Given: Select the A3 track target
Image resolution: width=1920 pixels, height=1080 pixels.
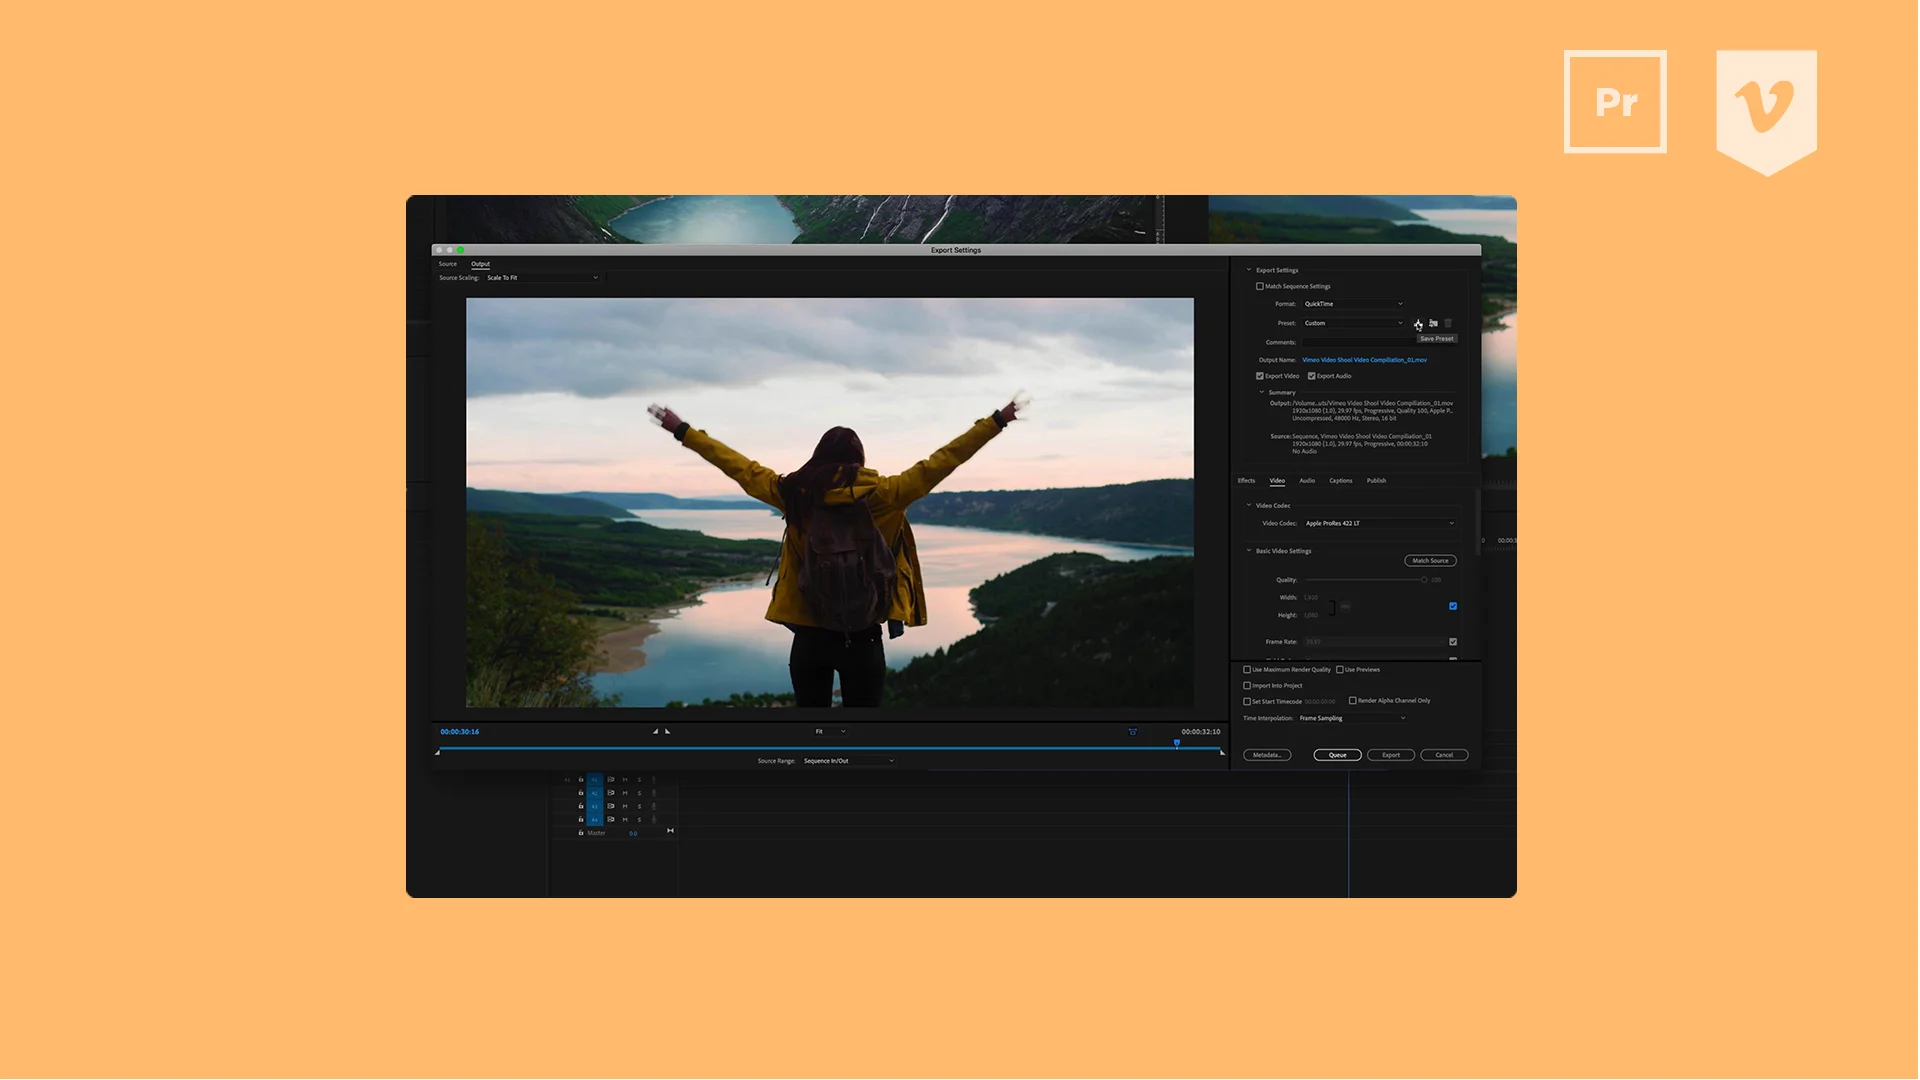Looking at the screenshot, I should (x=595, y=806).
